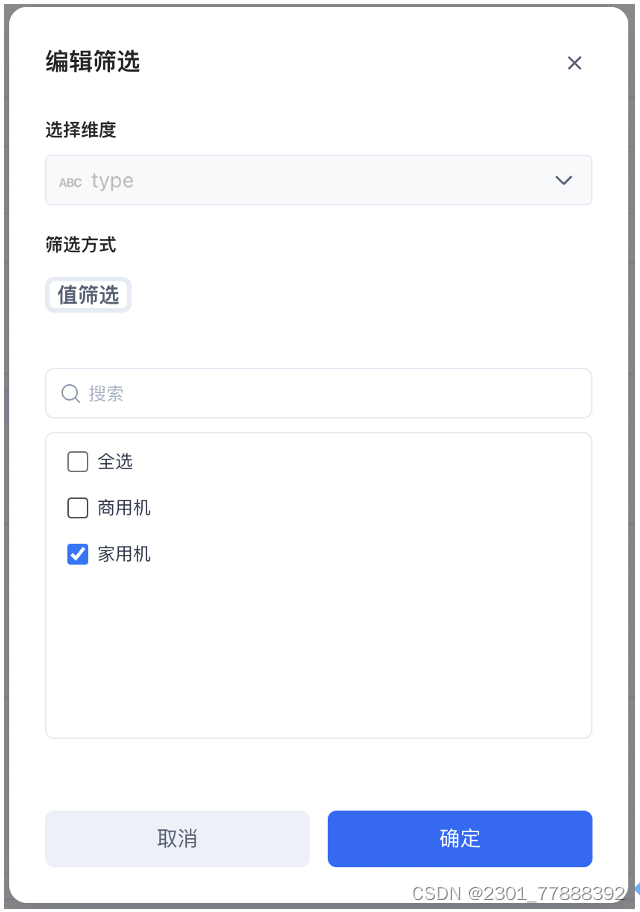Click the 商用机 option label
The height and width of the screenshot is (912, 640).
click(x=124, y=508)
